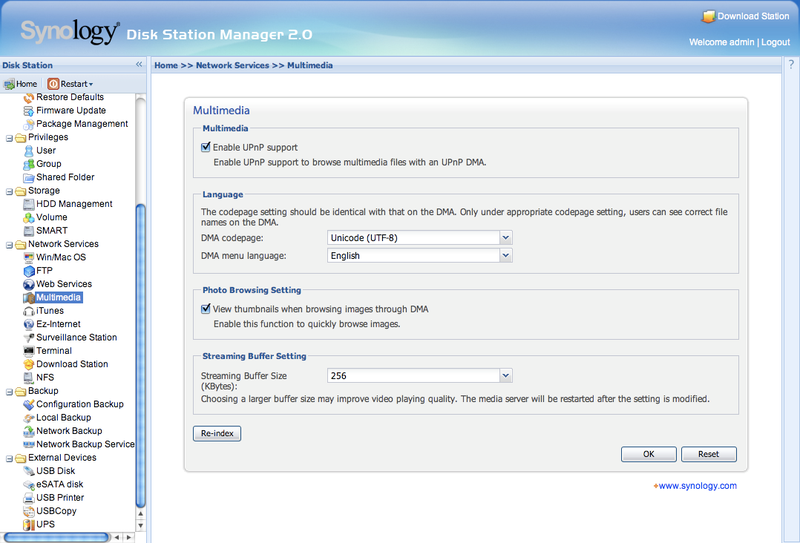Select the Configuration Backup icon

click(29, 404)
